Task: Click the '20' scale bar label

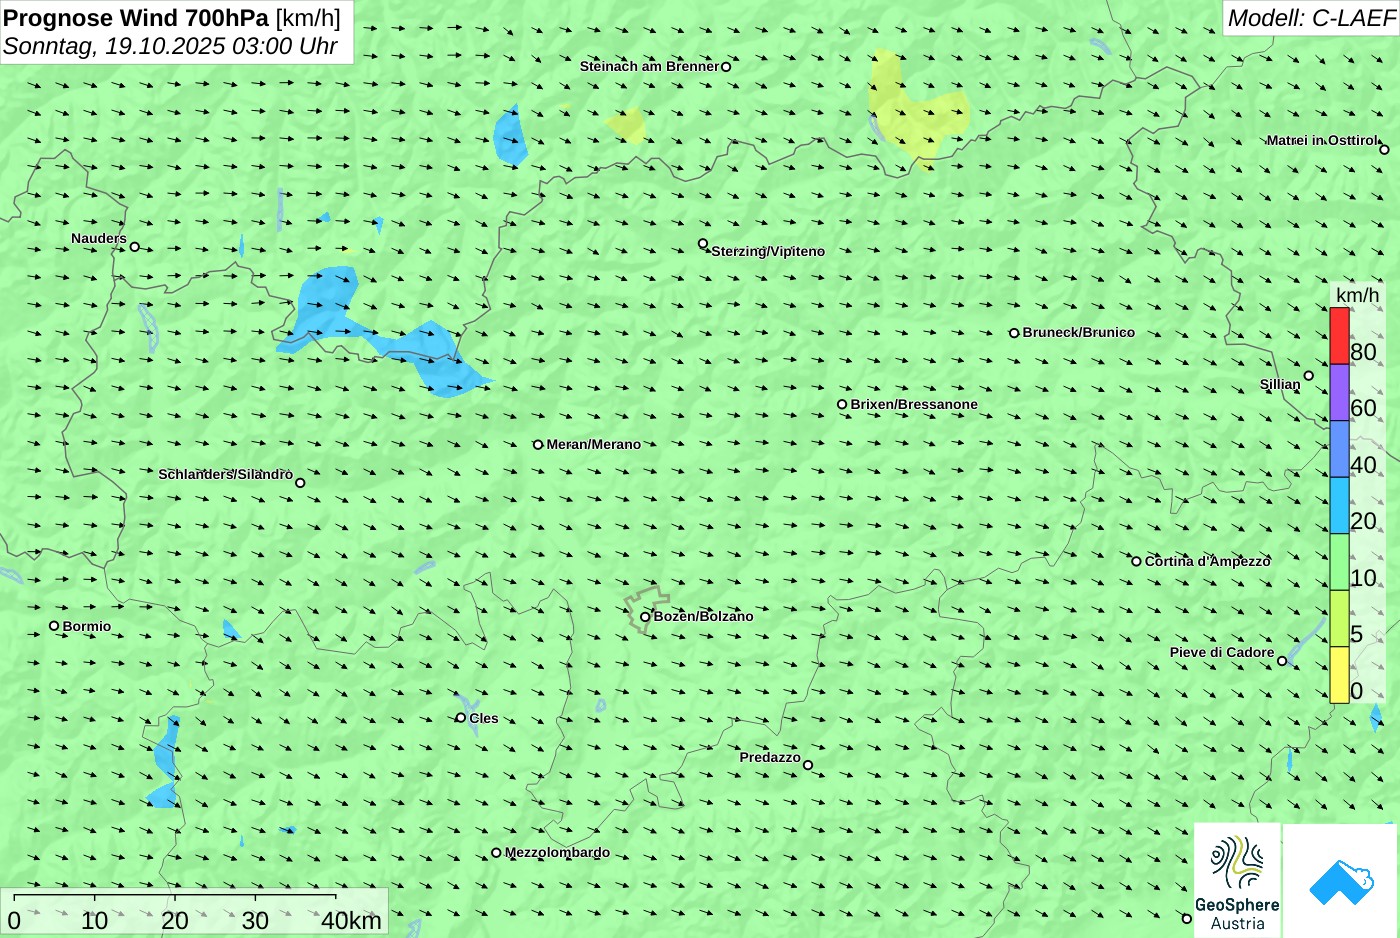Action: (x=175, y=921)
